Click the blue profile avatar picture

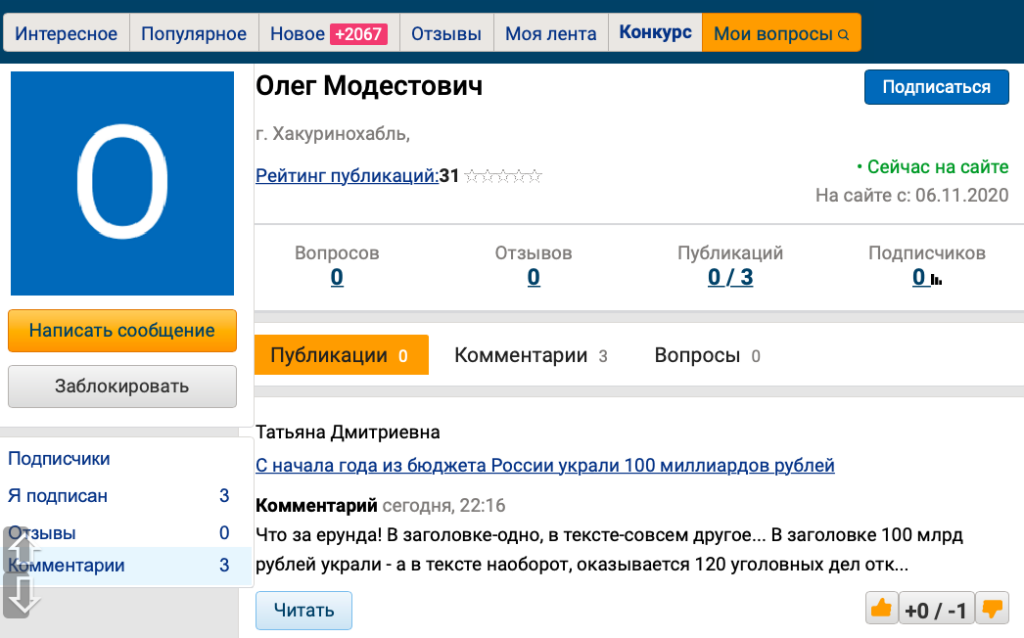tap(122, 183)
